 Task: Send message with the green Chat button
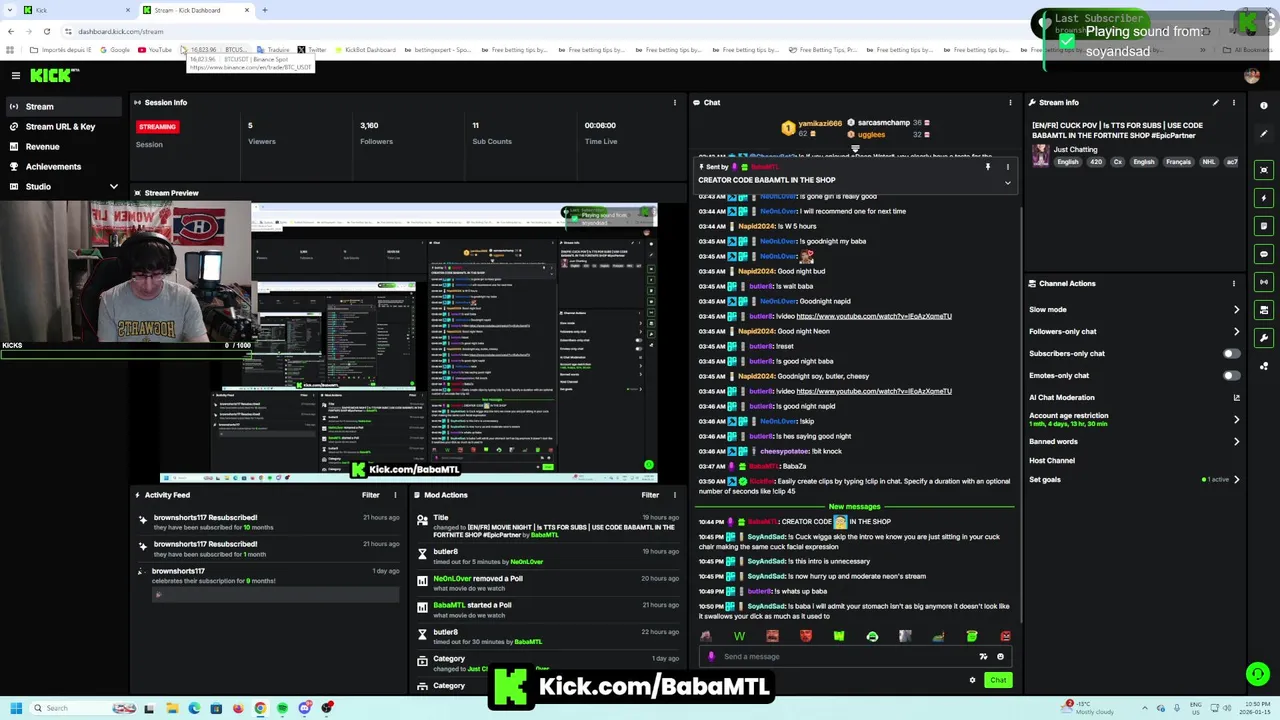(998, 680)
